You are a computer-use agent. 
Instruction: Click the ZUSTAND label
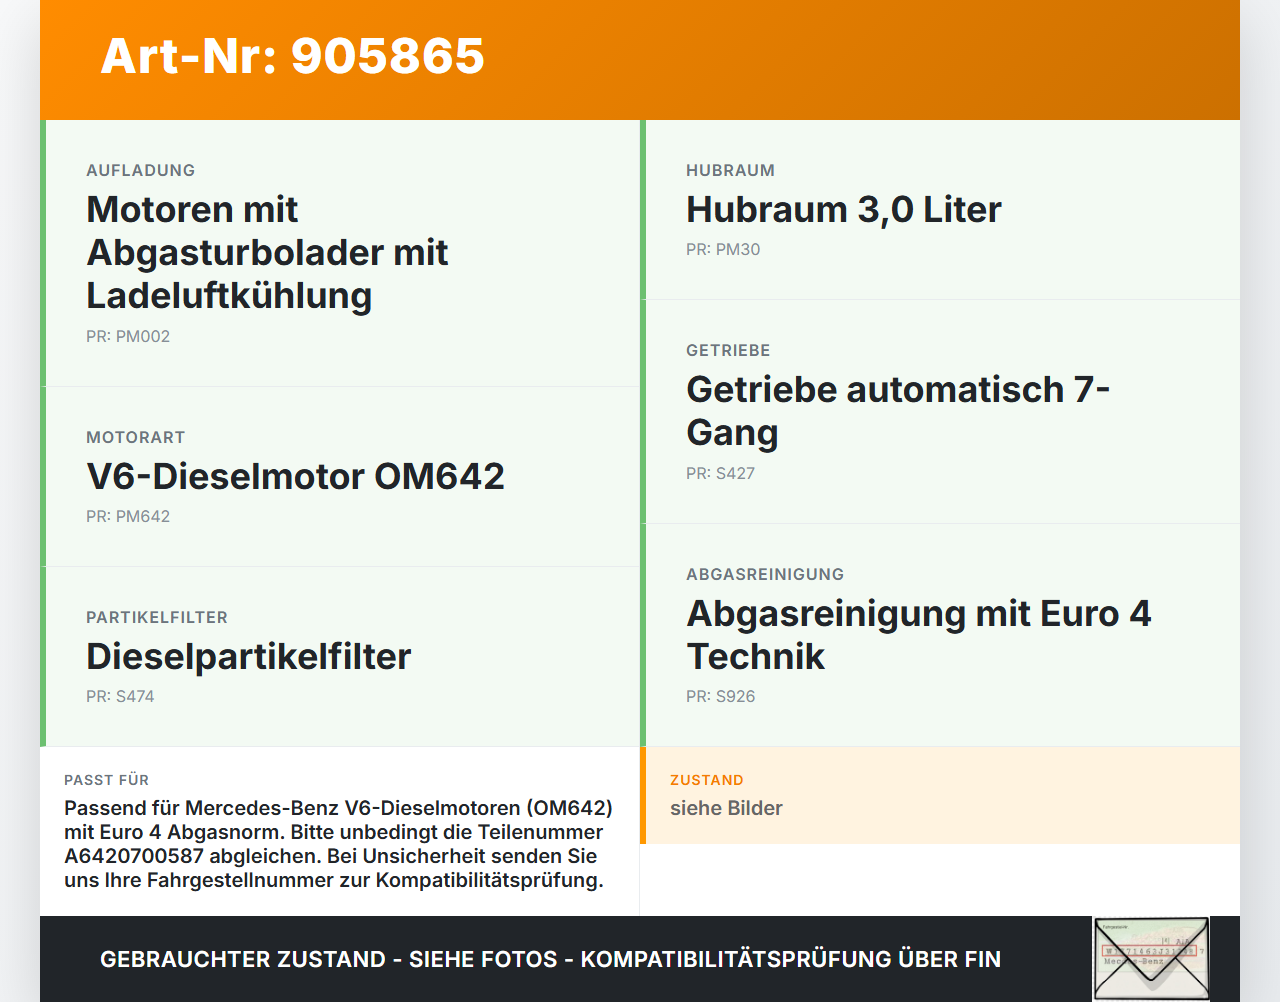706,780
